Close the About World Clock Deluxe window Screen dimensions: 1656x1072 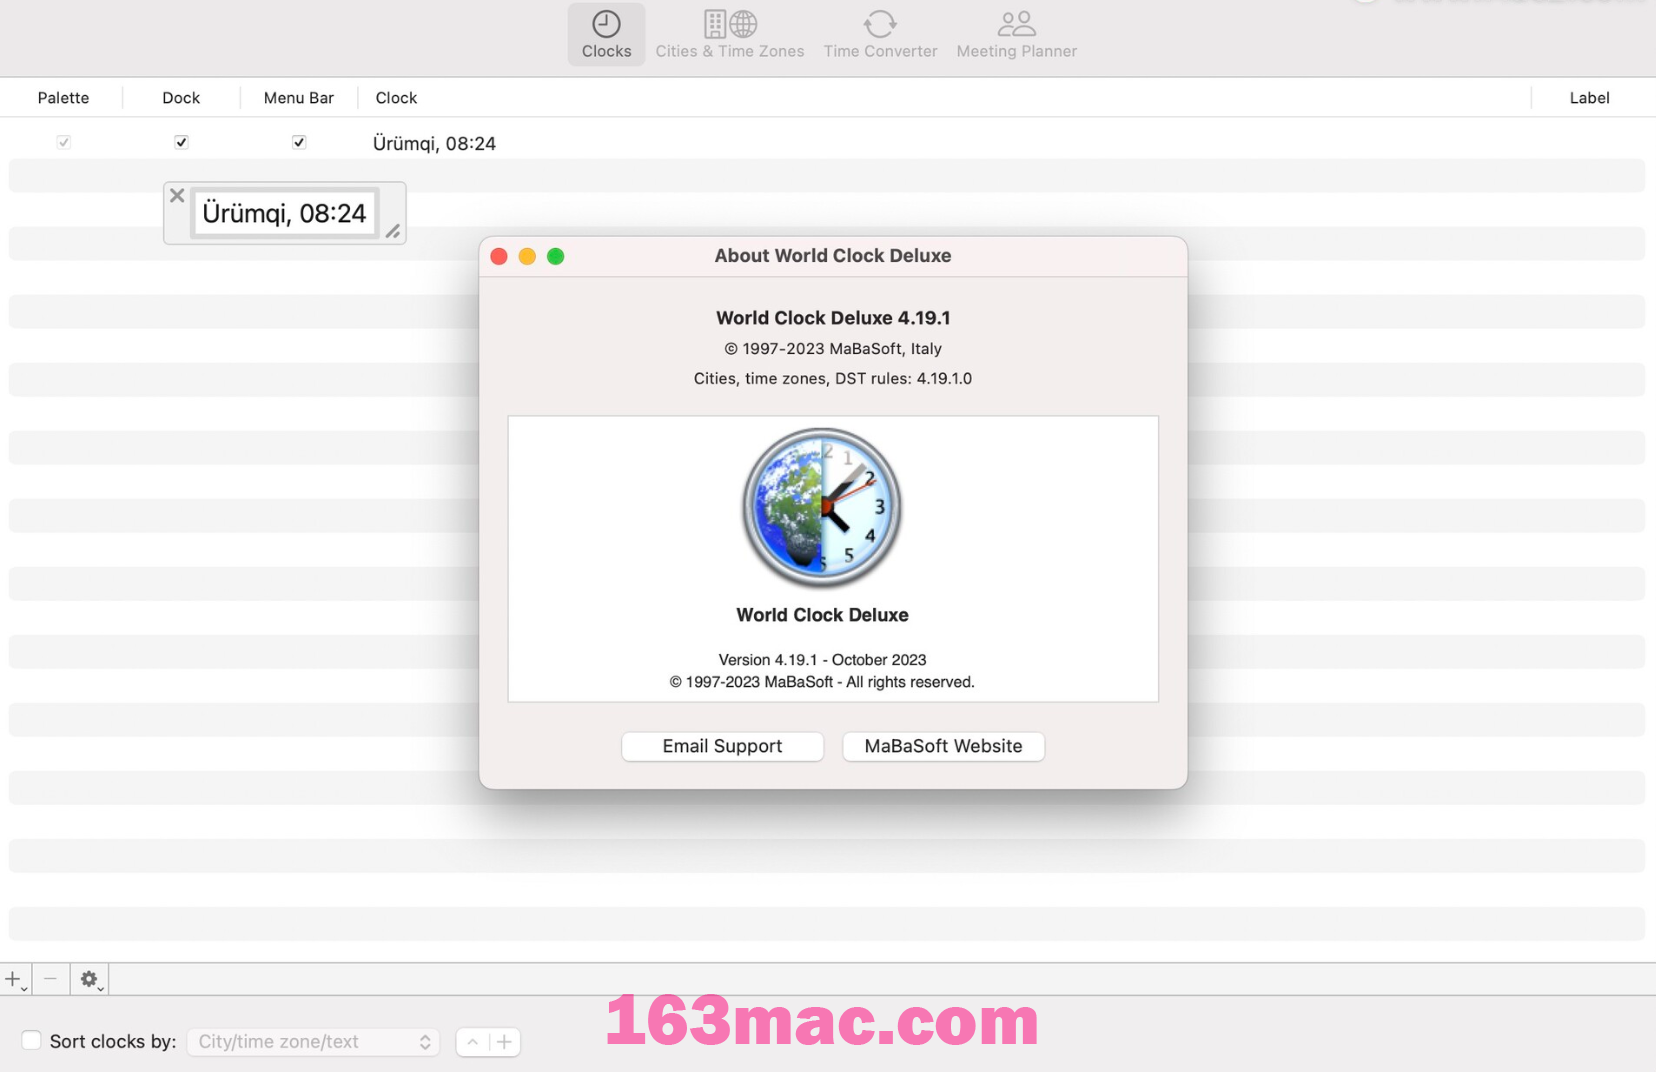499,256
